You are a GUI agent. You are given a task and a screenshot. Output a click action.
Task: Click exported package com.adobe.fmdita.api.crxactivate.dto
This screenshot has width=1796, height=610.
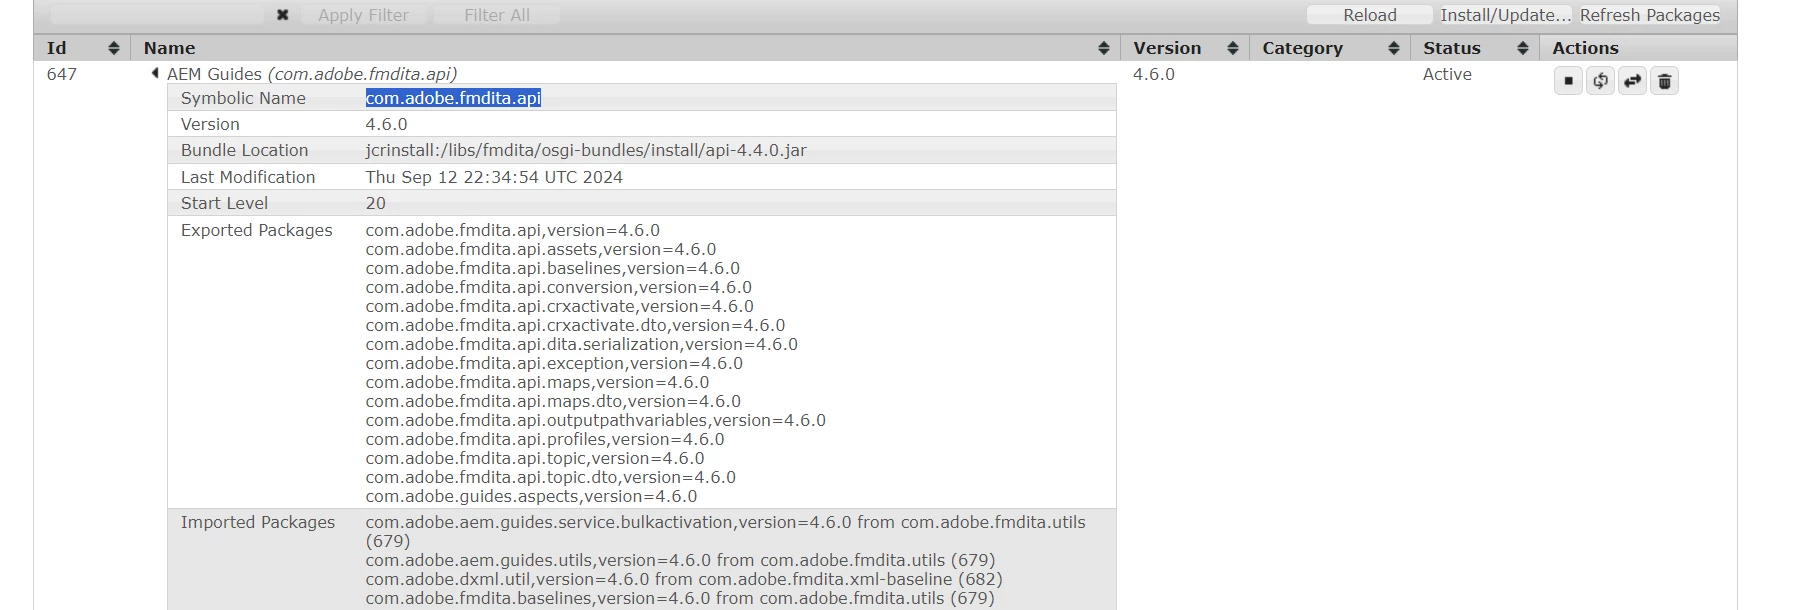coord(575,325)
